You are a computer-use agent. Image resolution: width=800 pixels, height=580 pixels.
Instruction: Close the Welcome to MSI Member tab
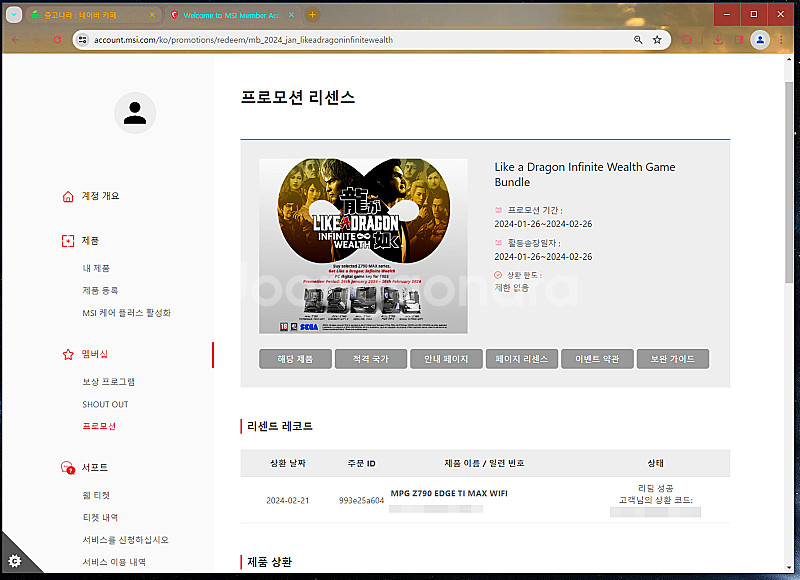coord(291,15)
